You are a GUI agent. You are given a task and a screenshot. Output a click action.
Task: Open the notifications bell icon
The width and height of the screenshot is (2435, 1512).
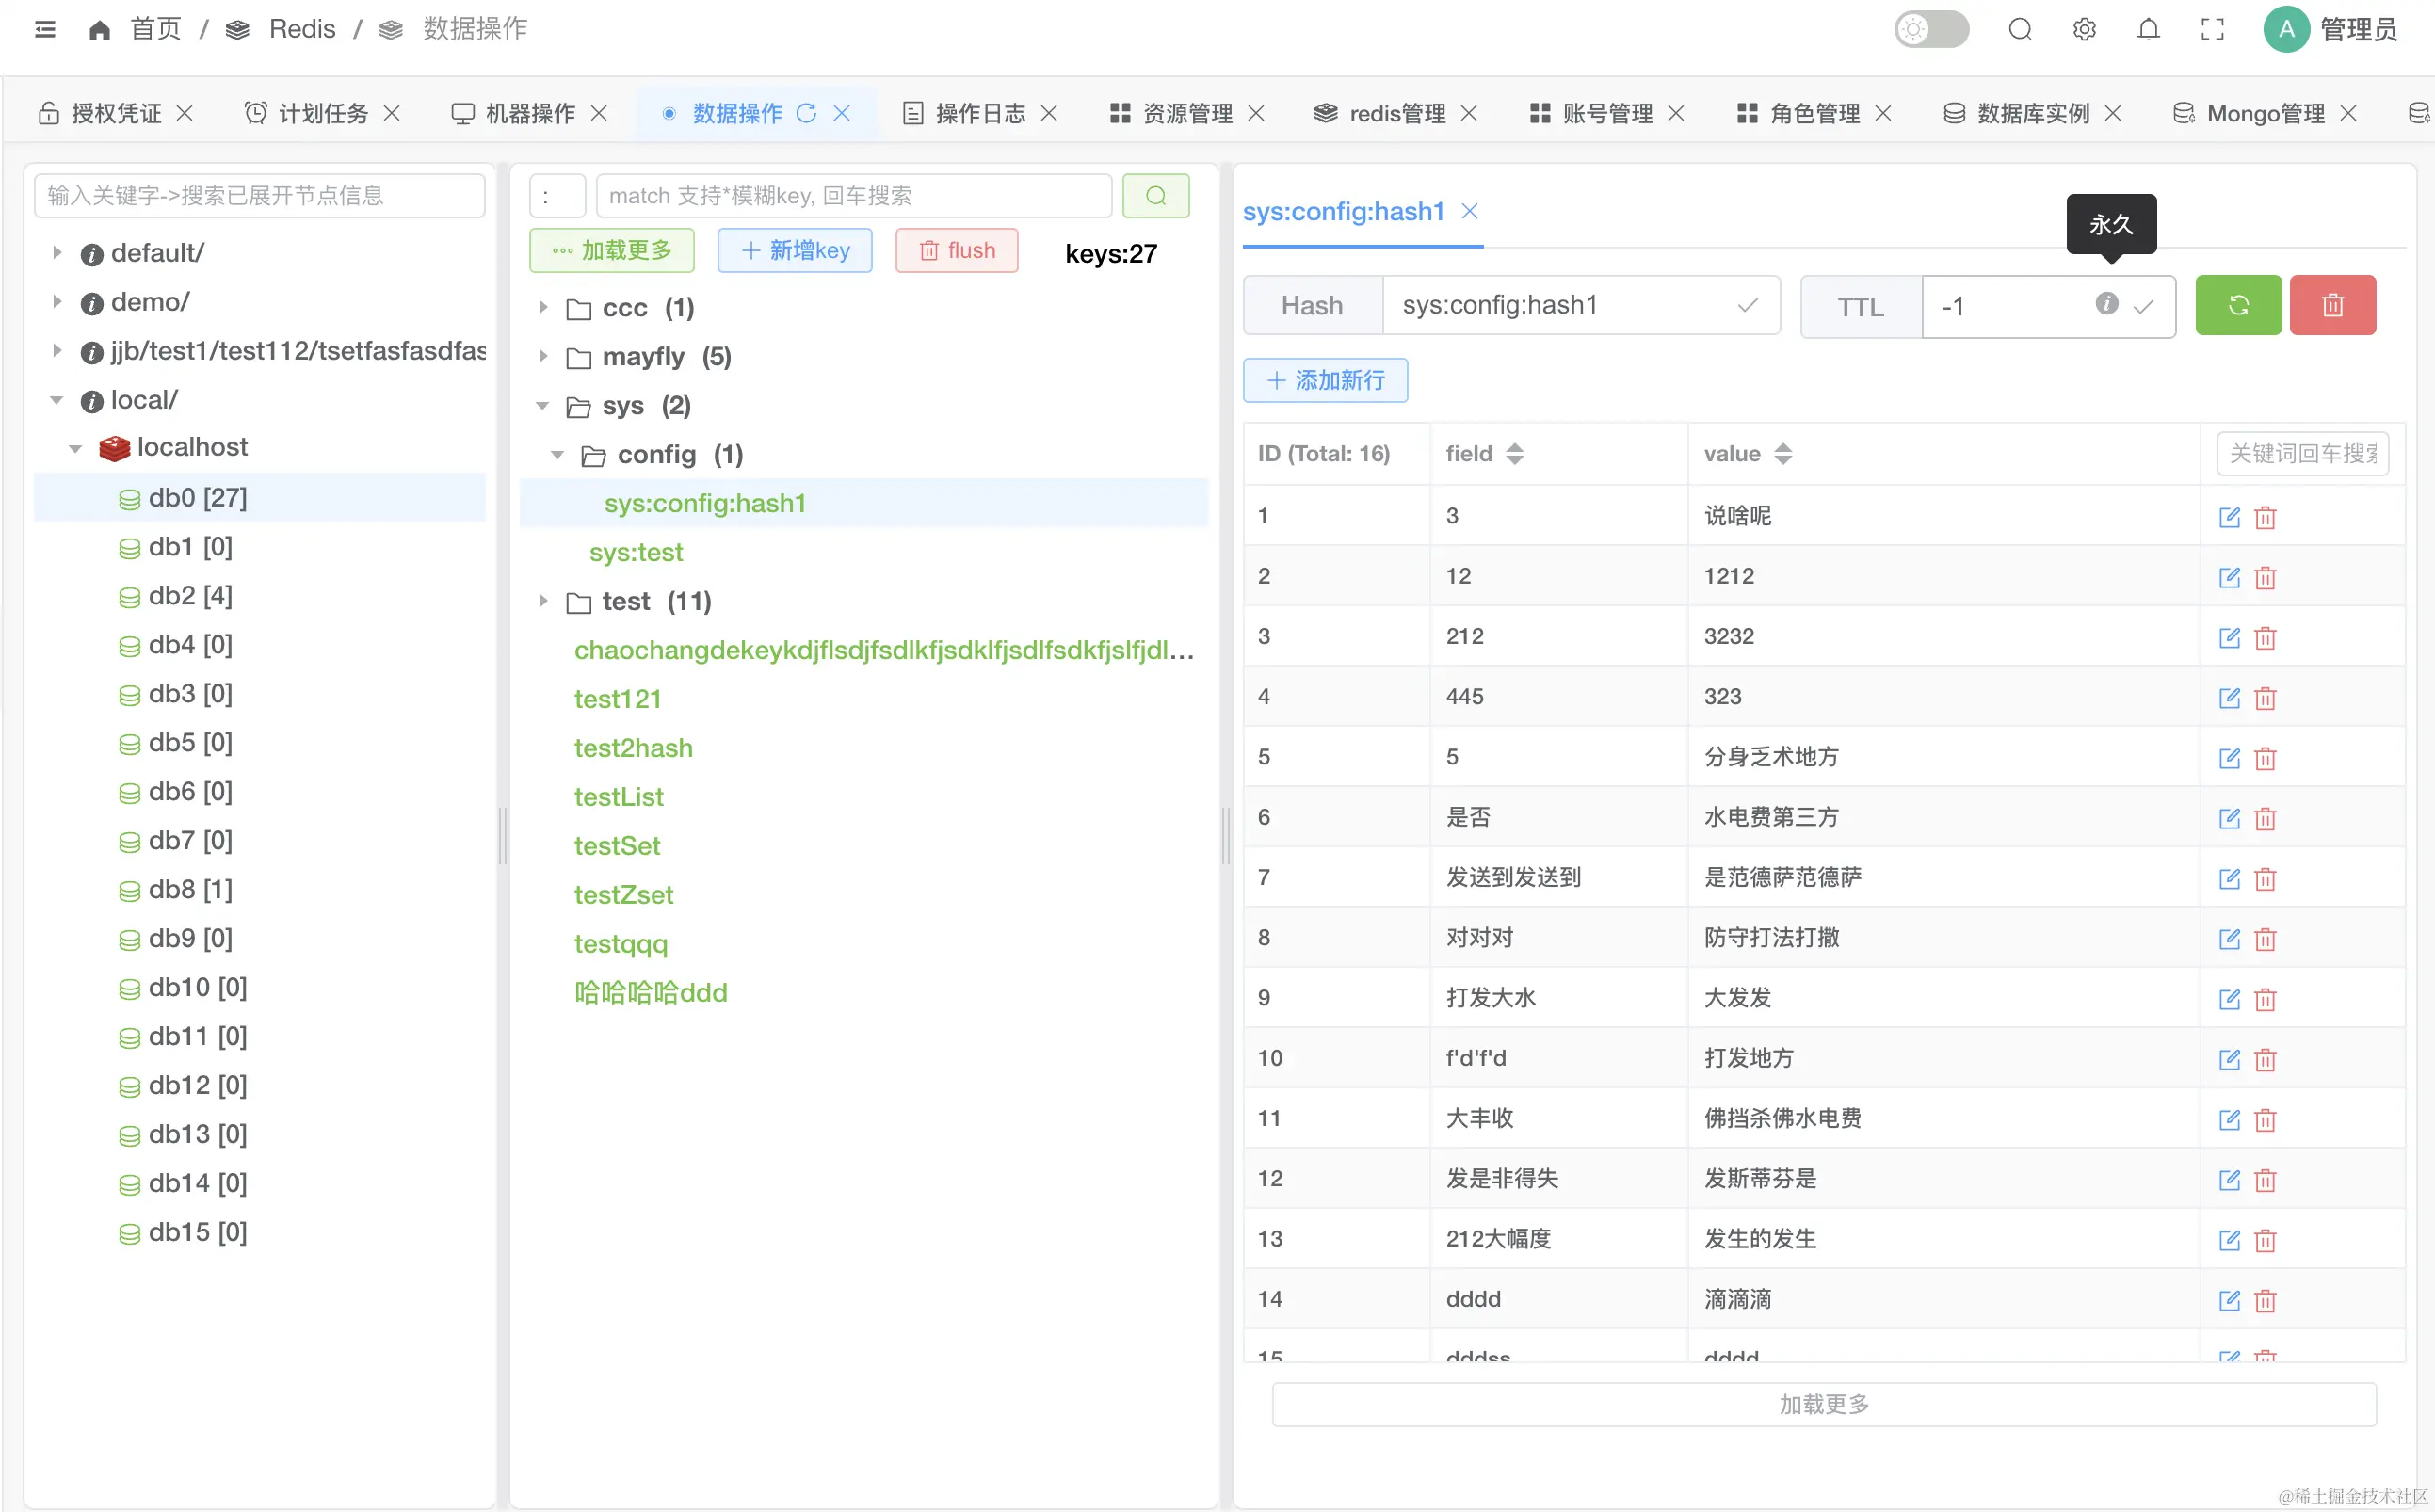[2148, 30]
